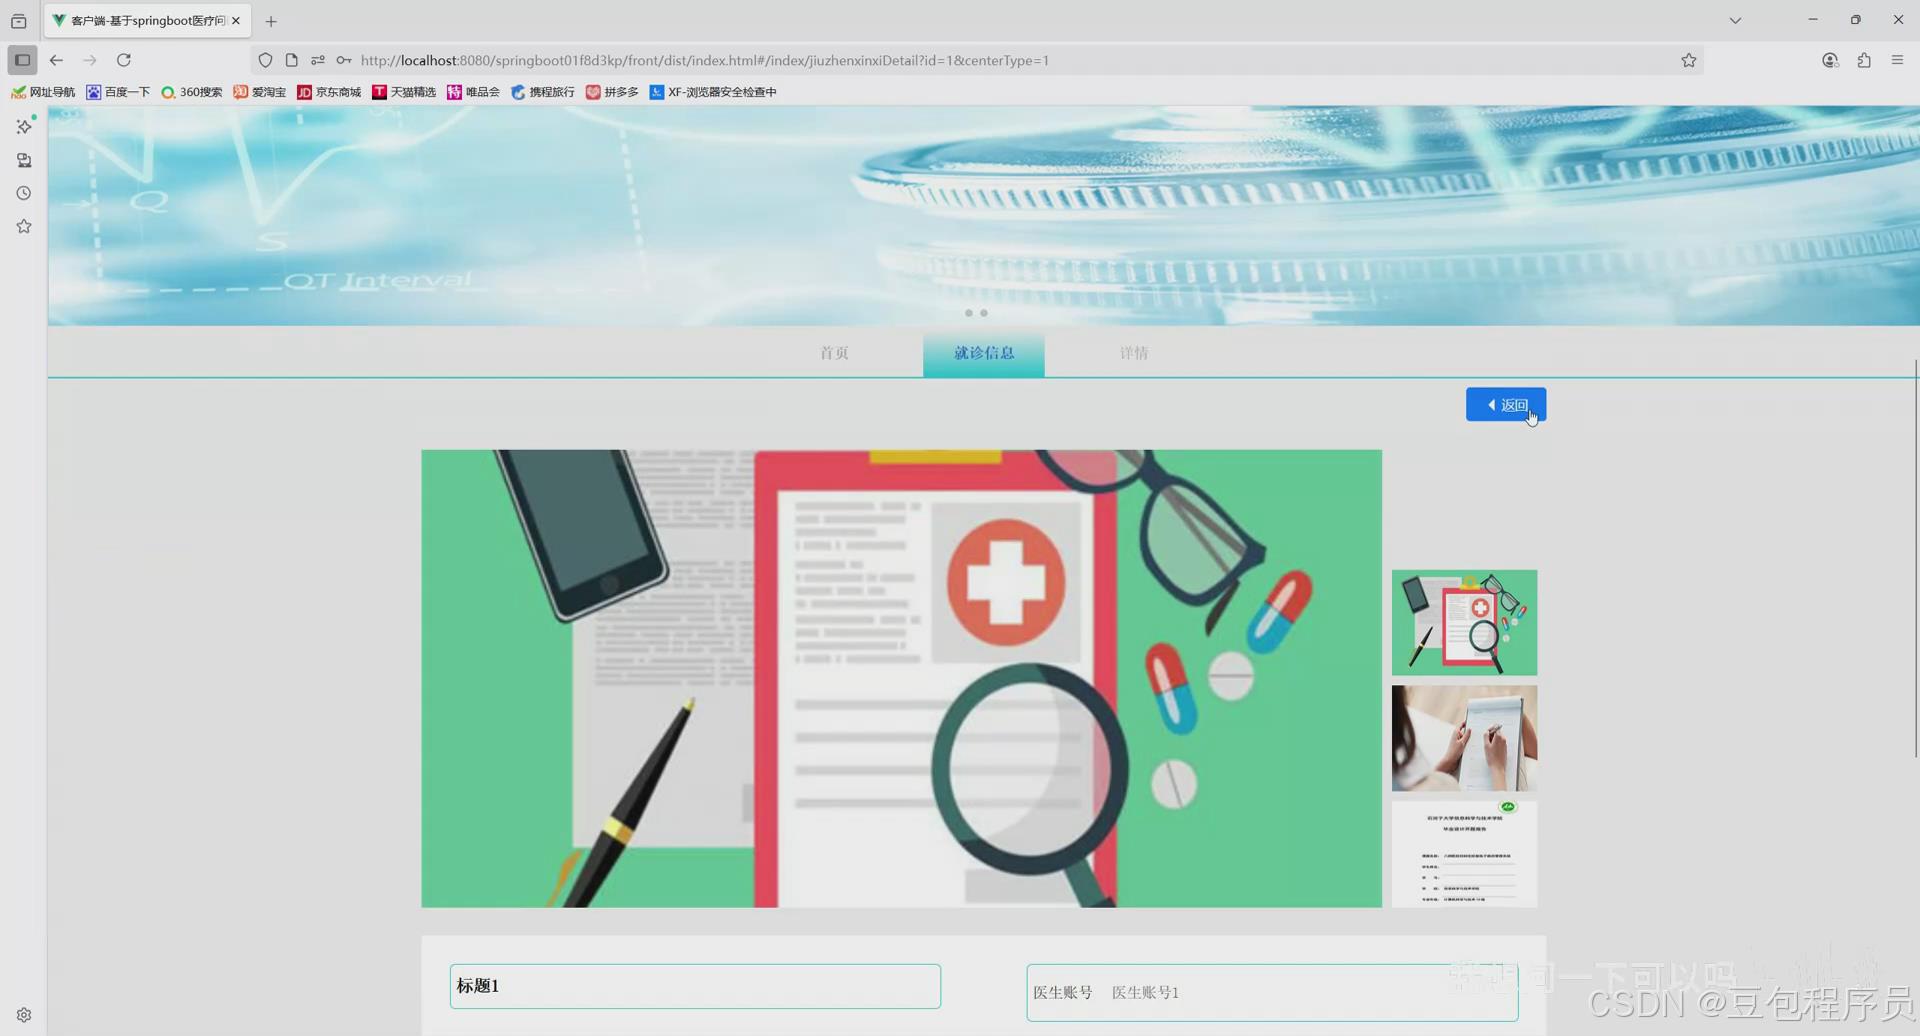The image size is (1920, 1036).
Task: Open the AI sparkle icon in sidebar
Action: [24, 127]
